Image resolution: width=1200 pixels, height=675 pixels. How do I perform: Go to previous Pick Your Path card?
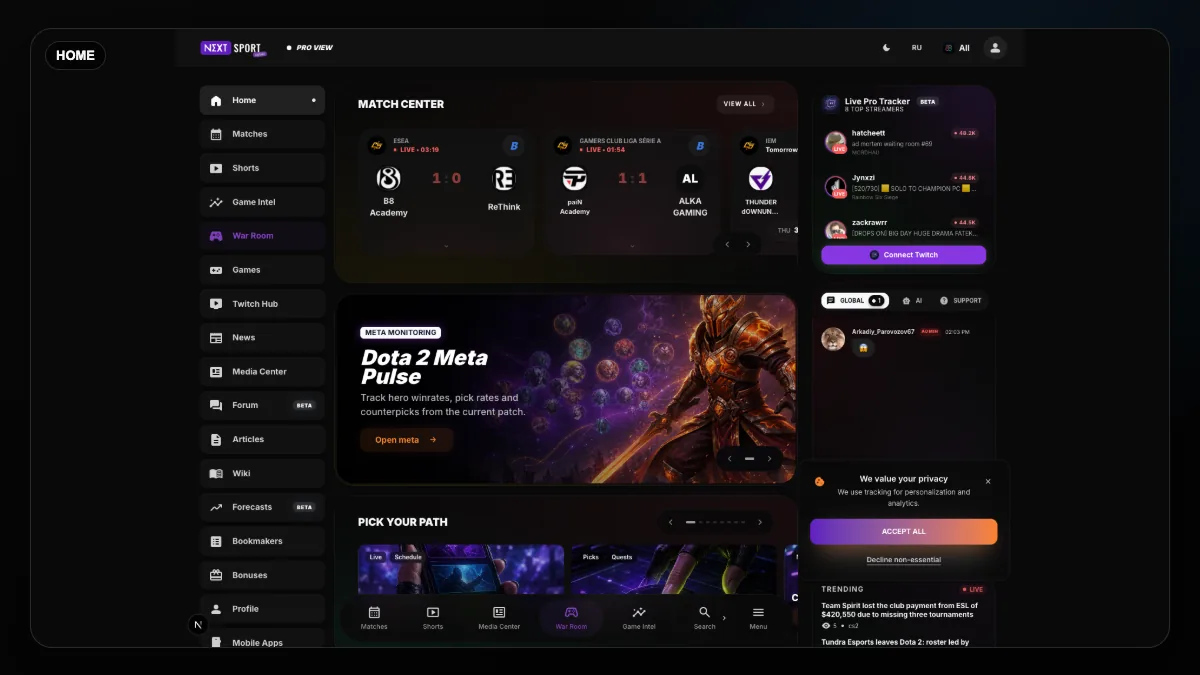671,522
